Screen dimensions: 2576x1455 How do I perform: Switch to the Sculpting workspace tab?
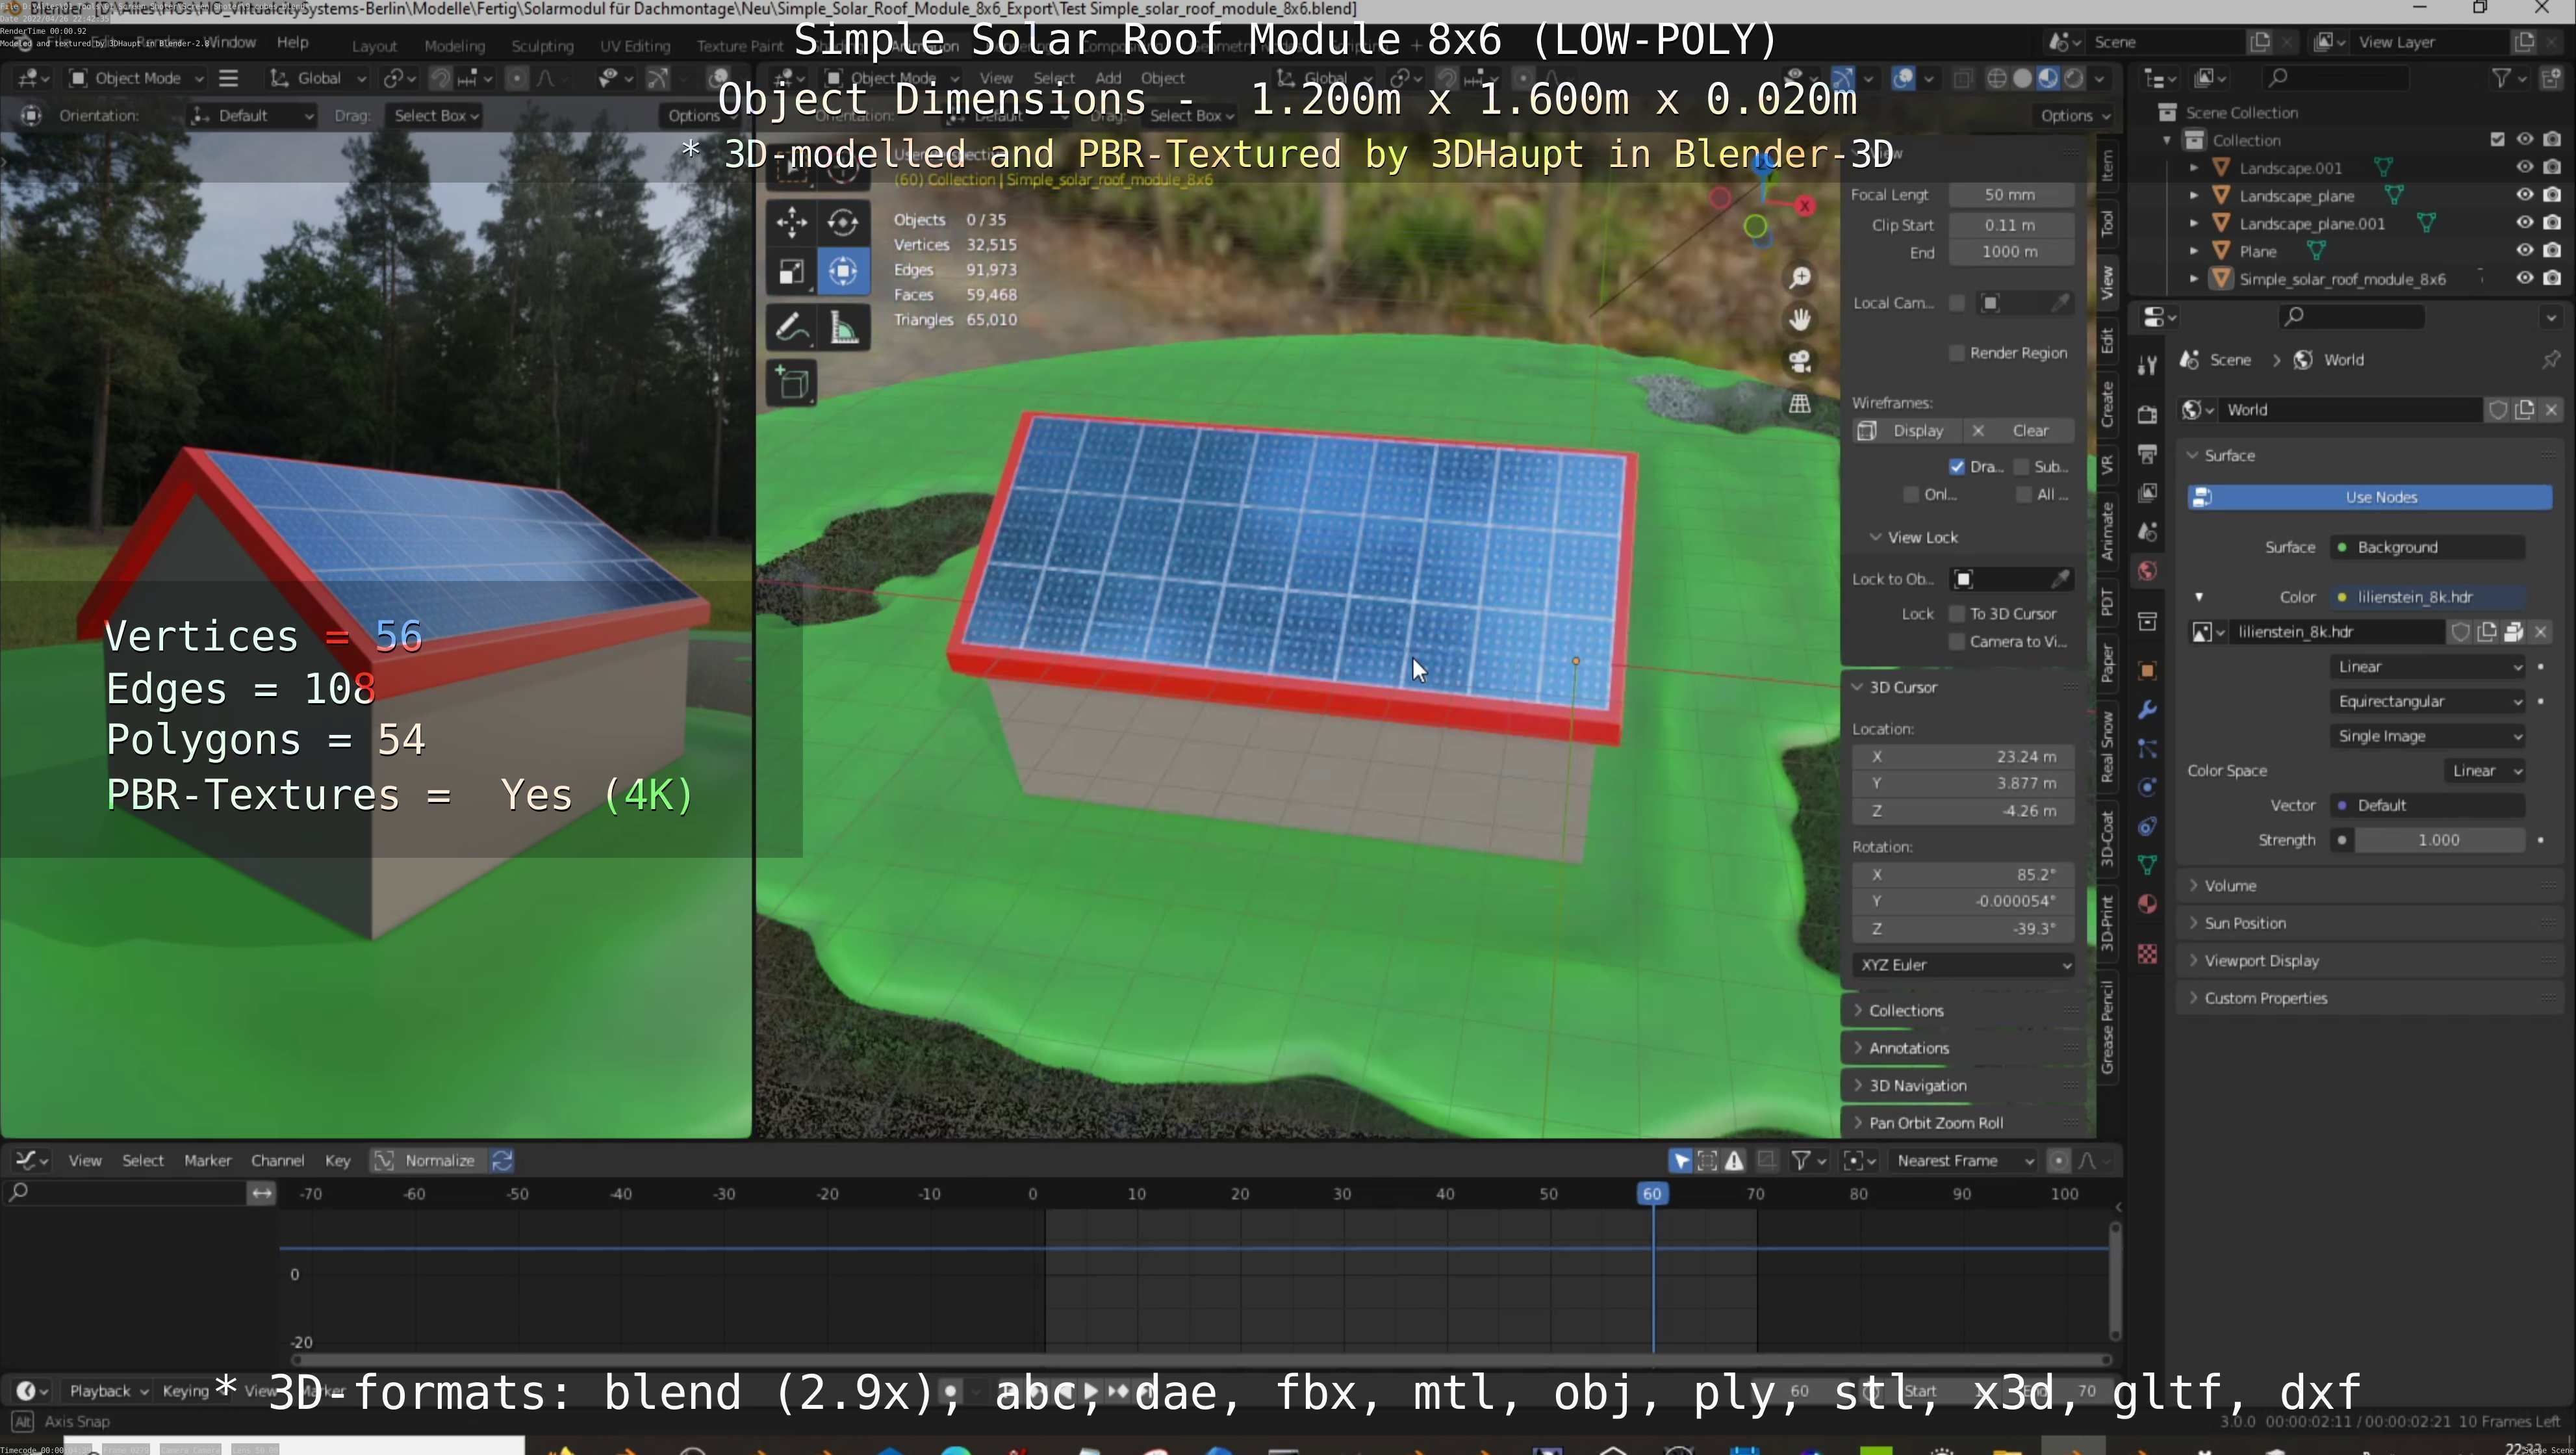[542, 46]
